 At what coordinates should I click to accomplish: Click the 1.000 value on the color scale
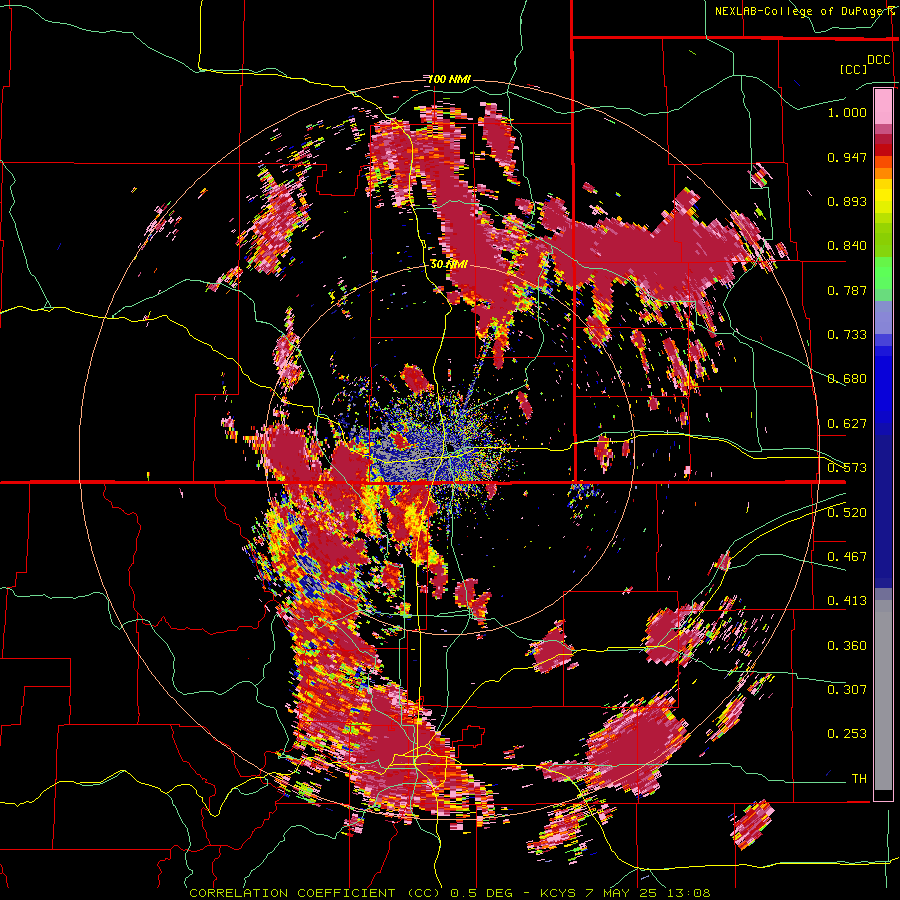[x=847, y=112]
